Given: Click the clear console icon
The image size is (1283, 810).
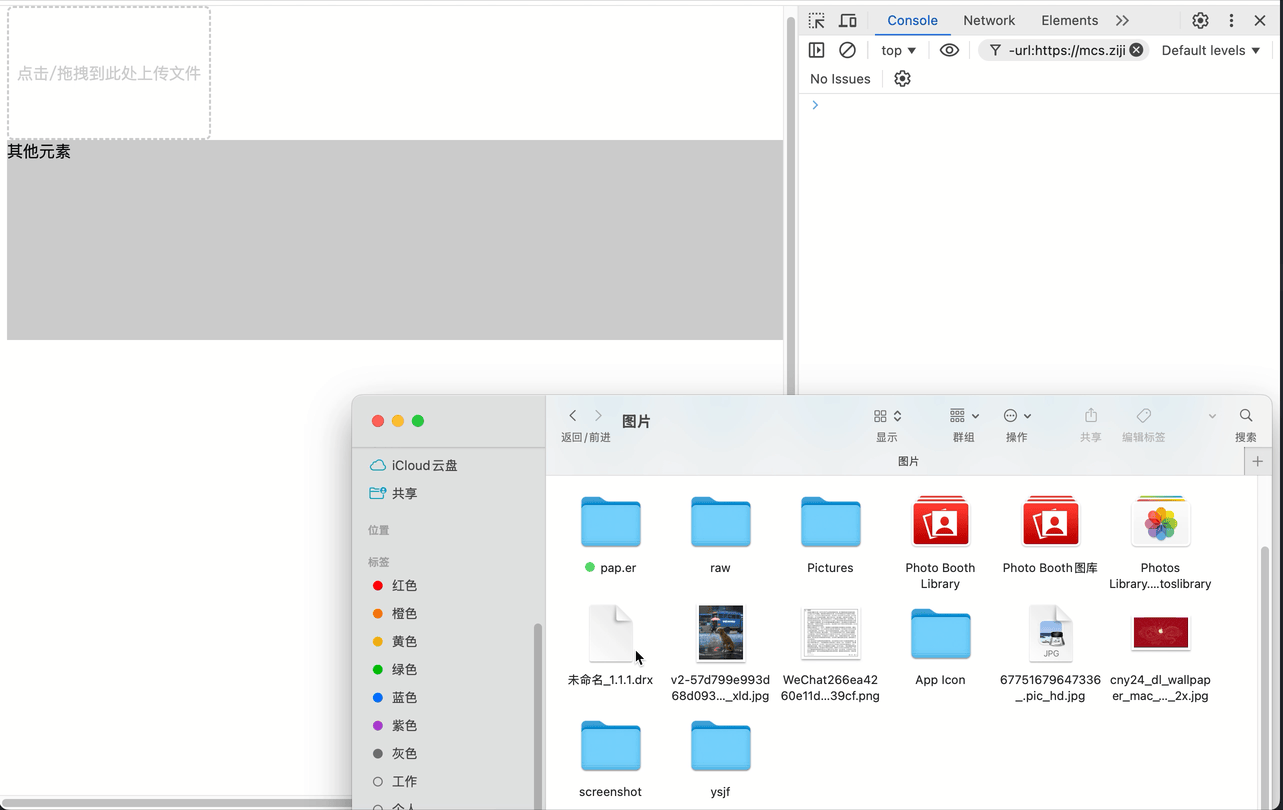Looking at the screenshot, I should click(847, 50).
